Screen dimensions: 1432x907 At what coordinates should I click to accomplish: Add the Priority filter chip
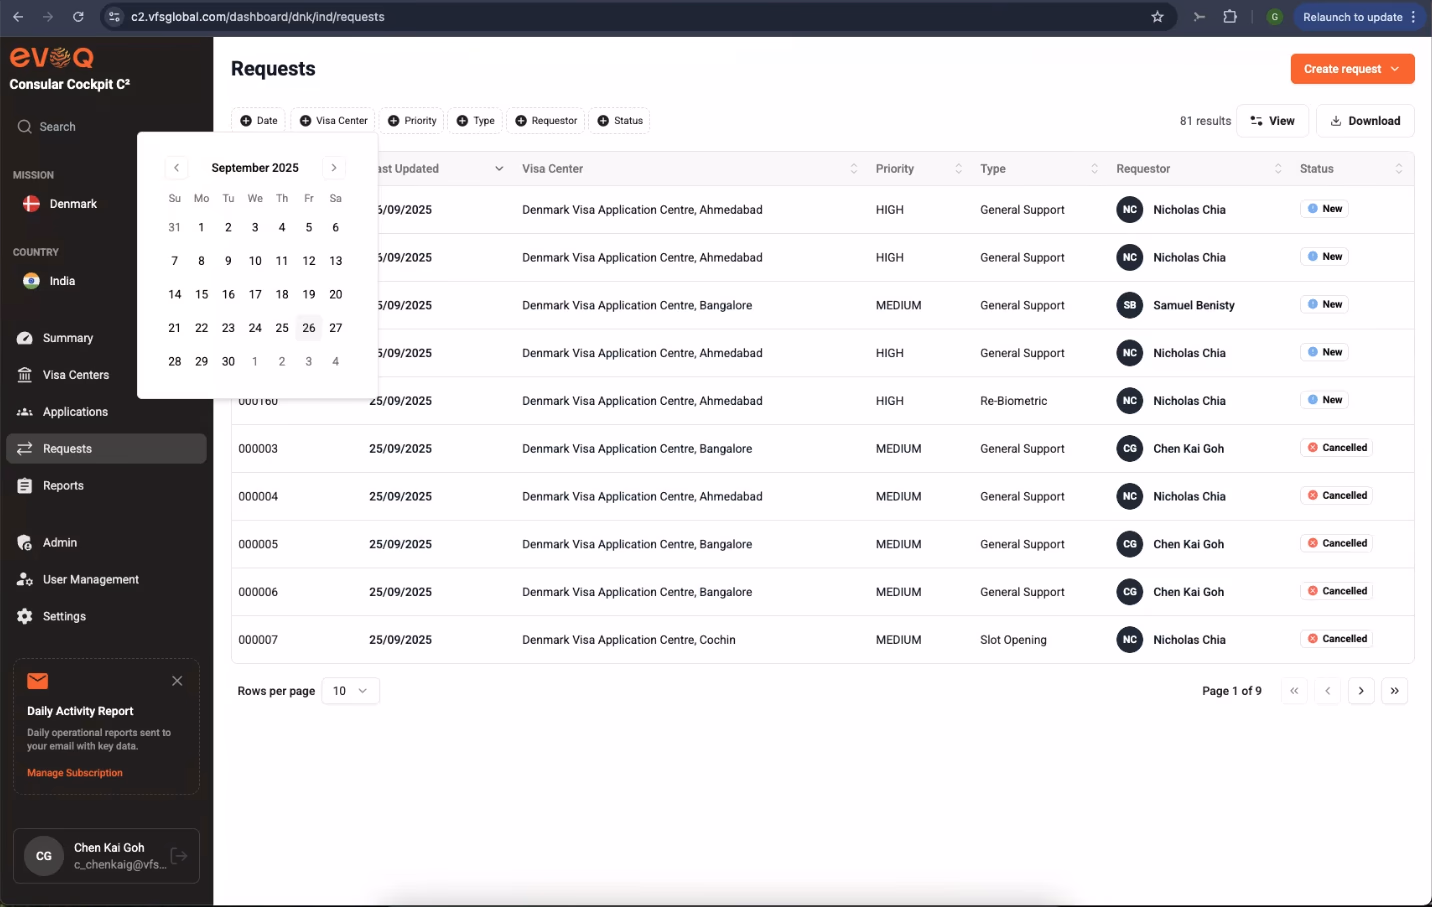(x=412, y=121)
